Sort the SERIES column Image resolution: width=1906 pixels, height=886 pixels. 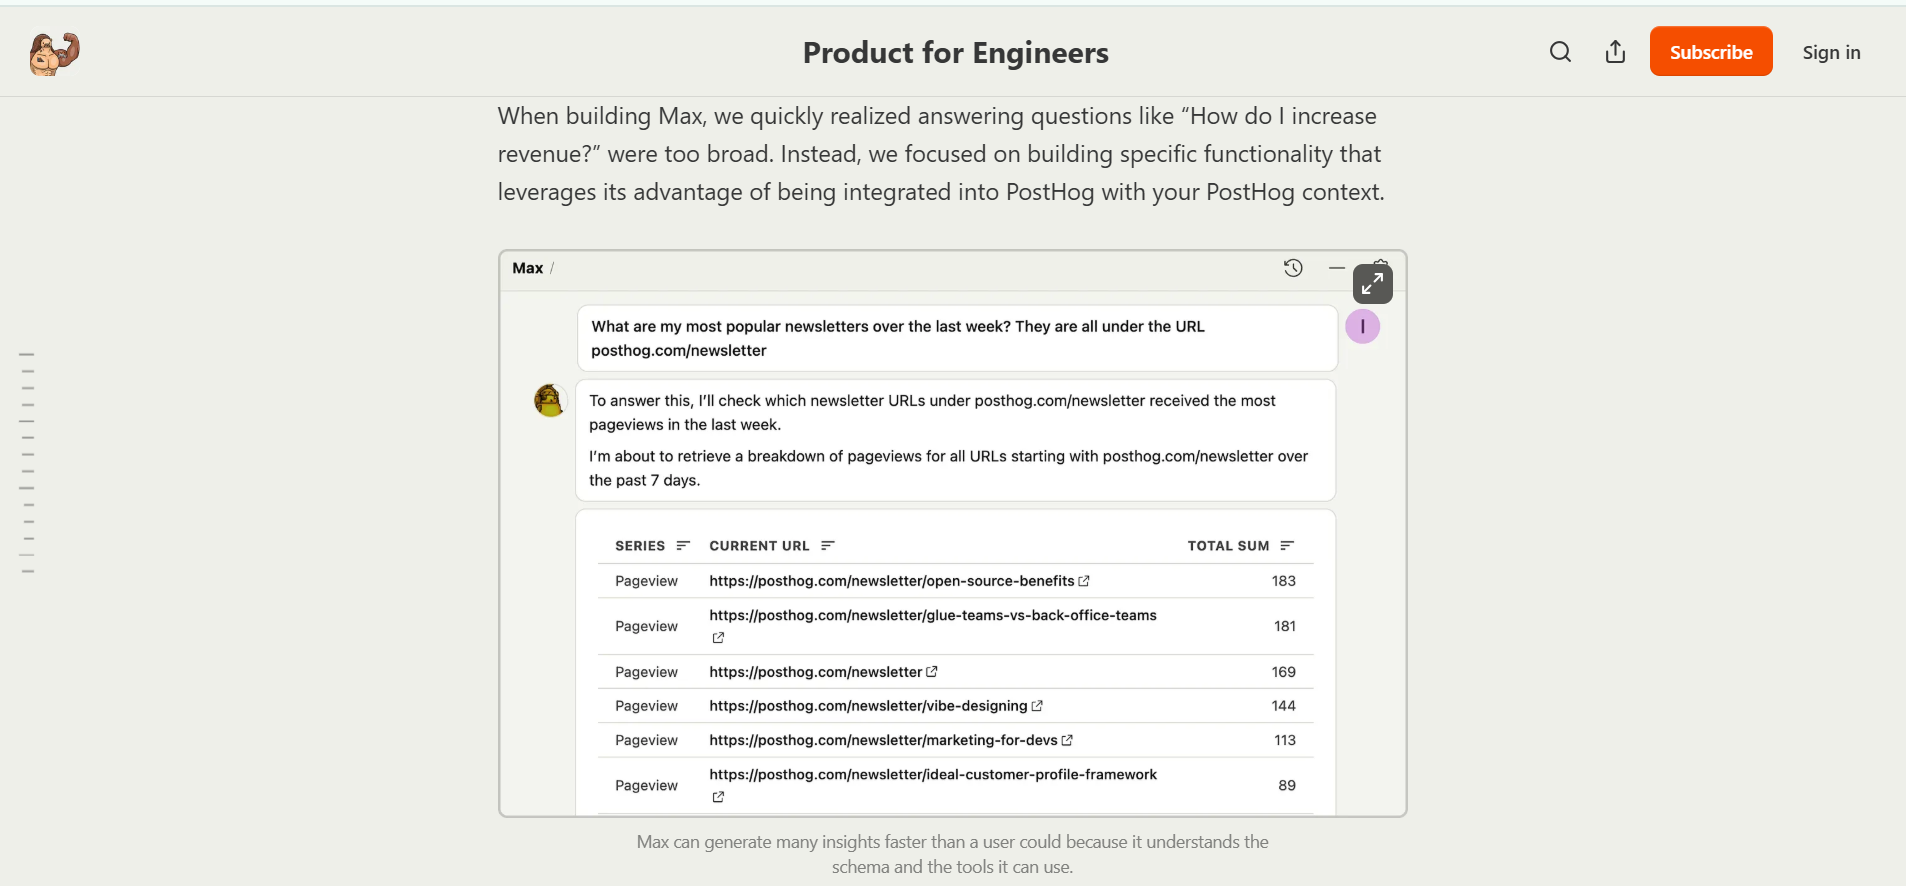click(683, 545)
